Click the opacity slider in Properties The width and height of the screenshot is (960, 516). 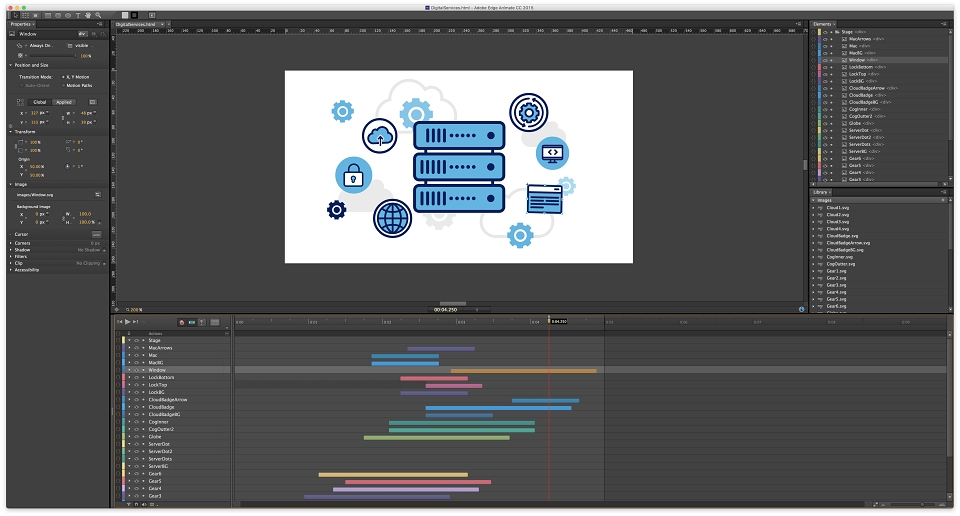(x=52, y=56)
